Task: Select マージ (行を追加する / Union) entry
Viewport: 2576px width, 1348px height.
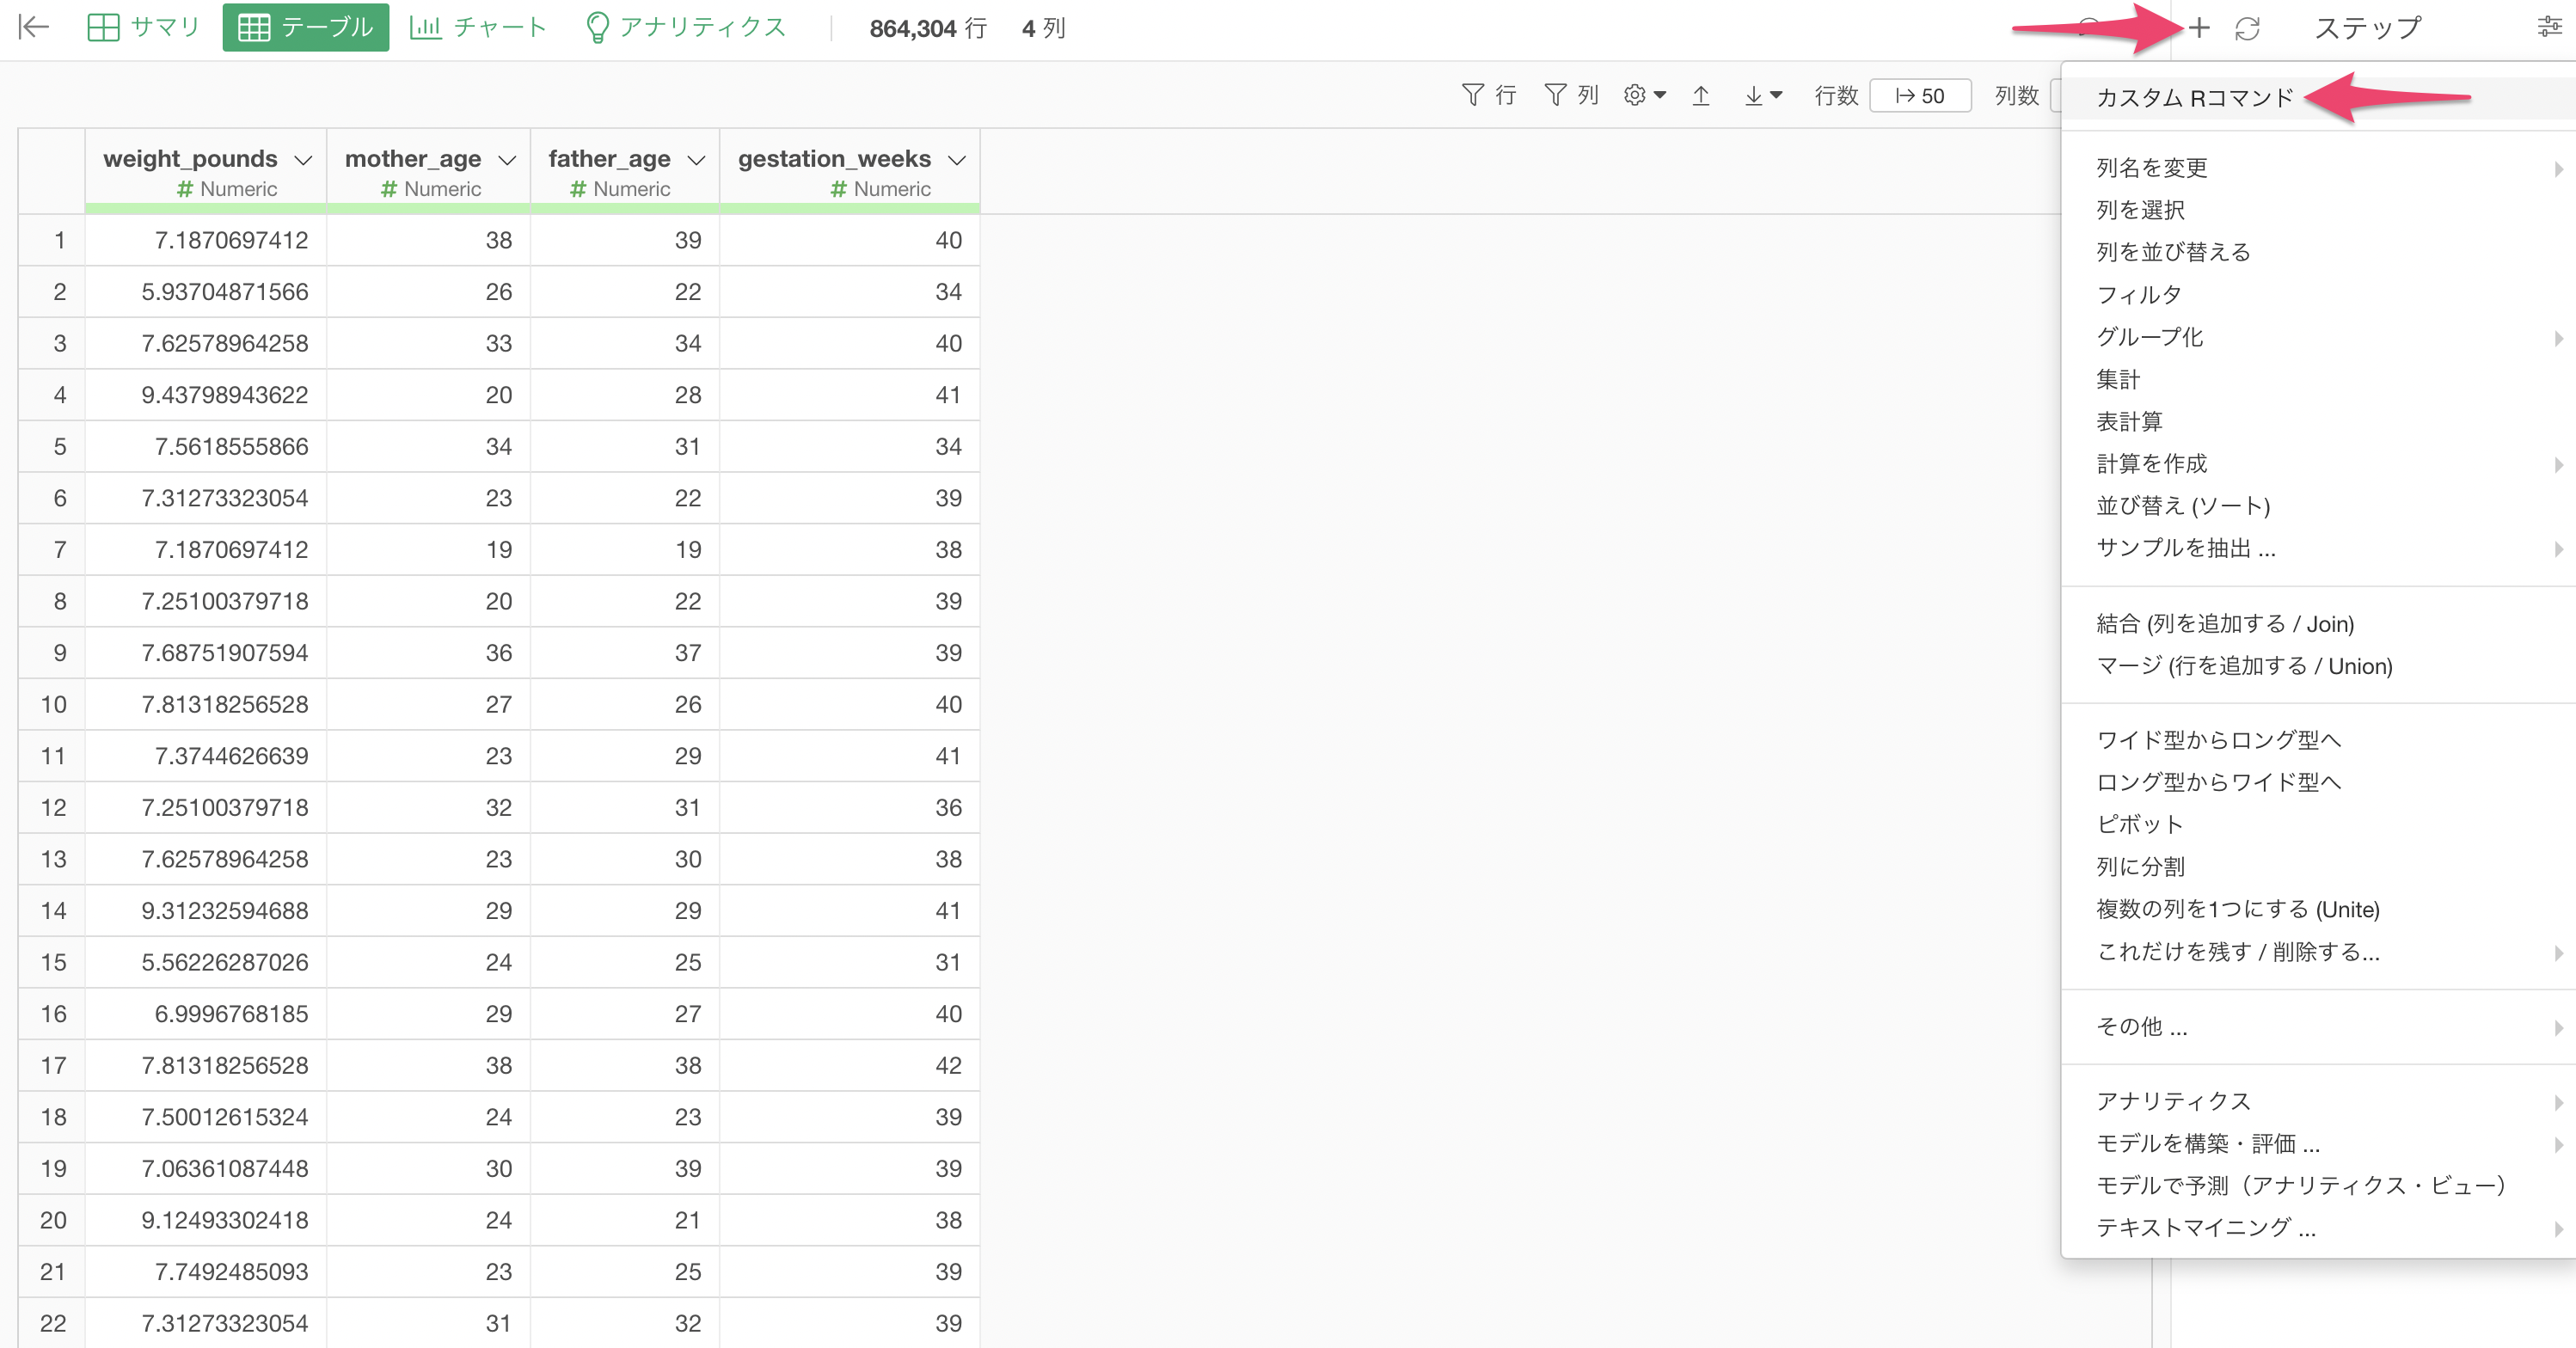Action: 2319,666
